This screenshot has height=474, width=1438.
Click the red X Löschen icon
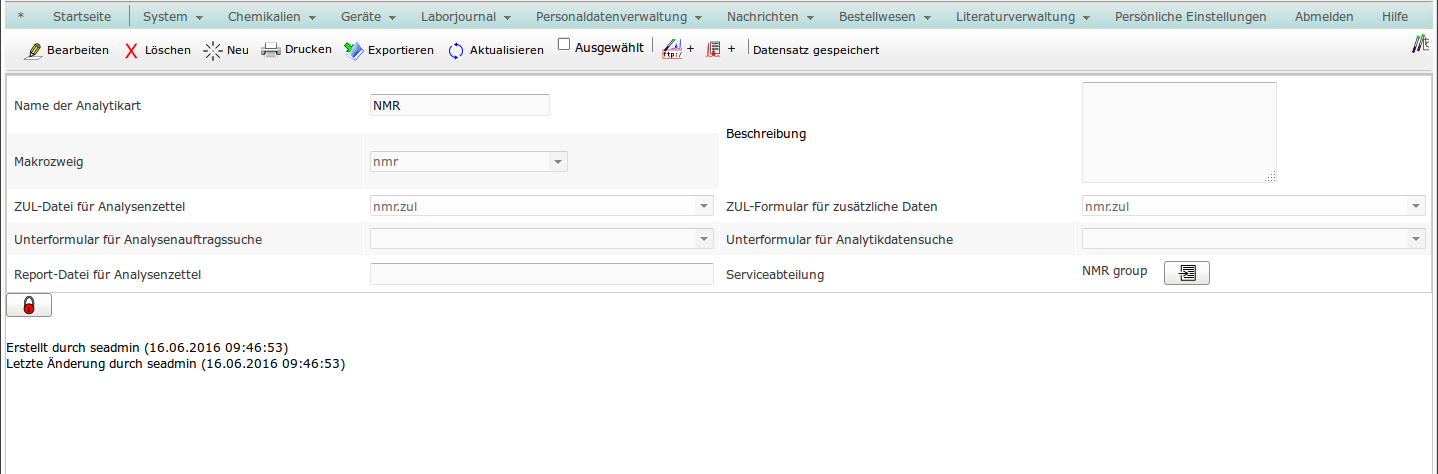131,50
